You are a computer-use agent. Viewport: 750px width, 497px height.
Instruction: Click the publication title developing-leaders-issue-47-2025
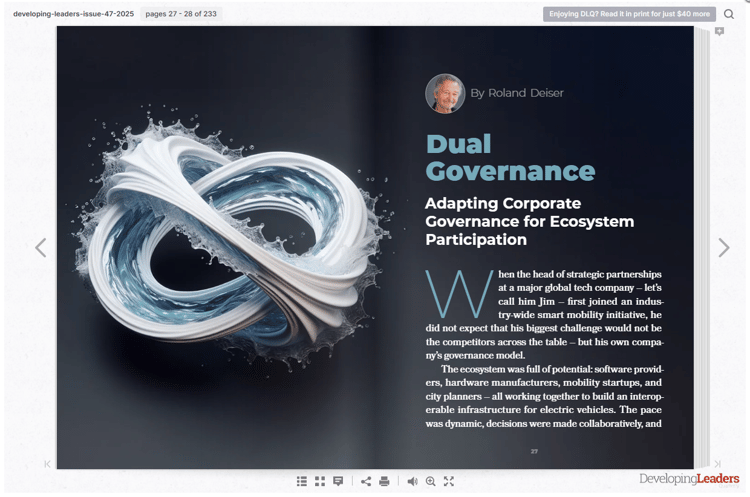click(74, 14)
